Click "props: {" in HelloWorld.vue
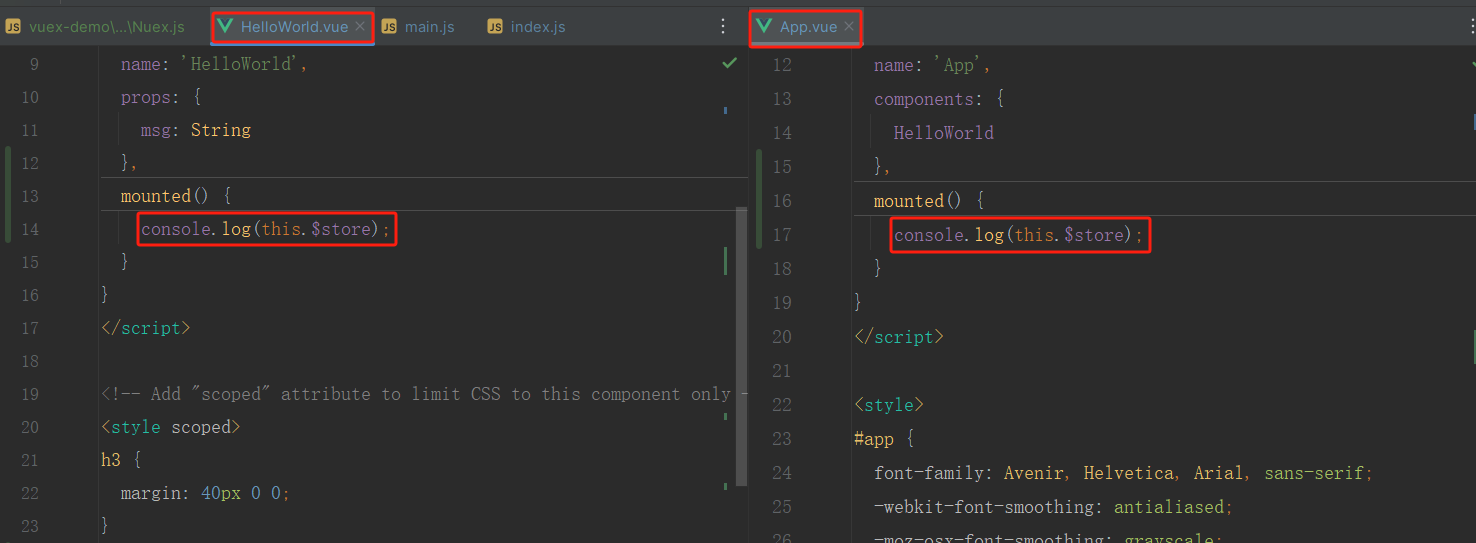1476x543 pixels. click(x=161, y=97)
